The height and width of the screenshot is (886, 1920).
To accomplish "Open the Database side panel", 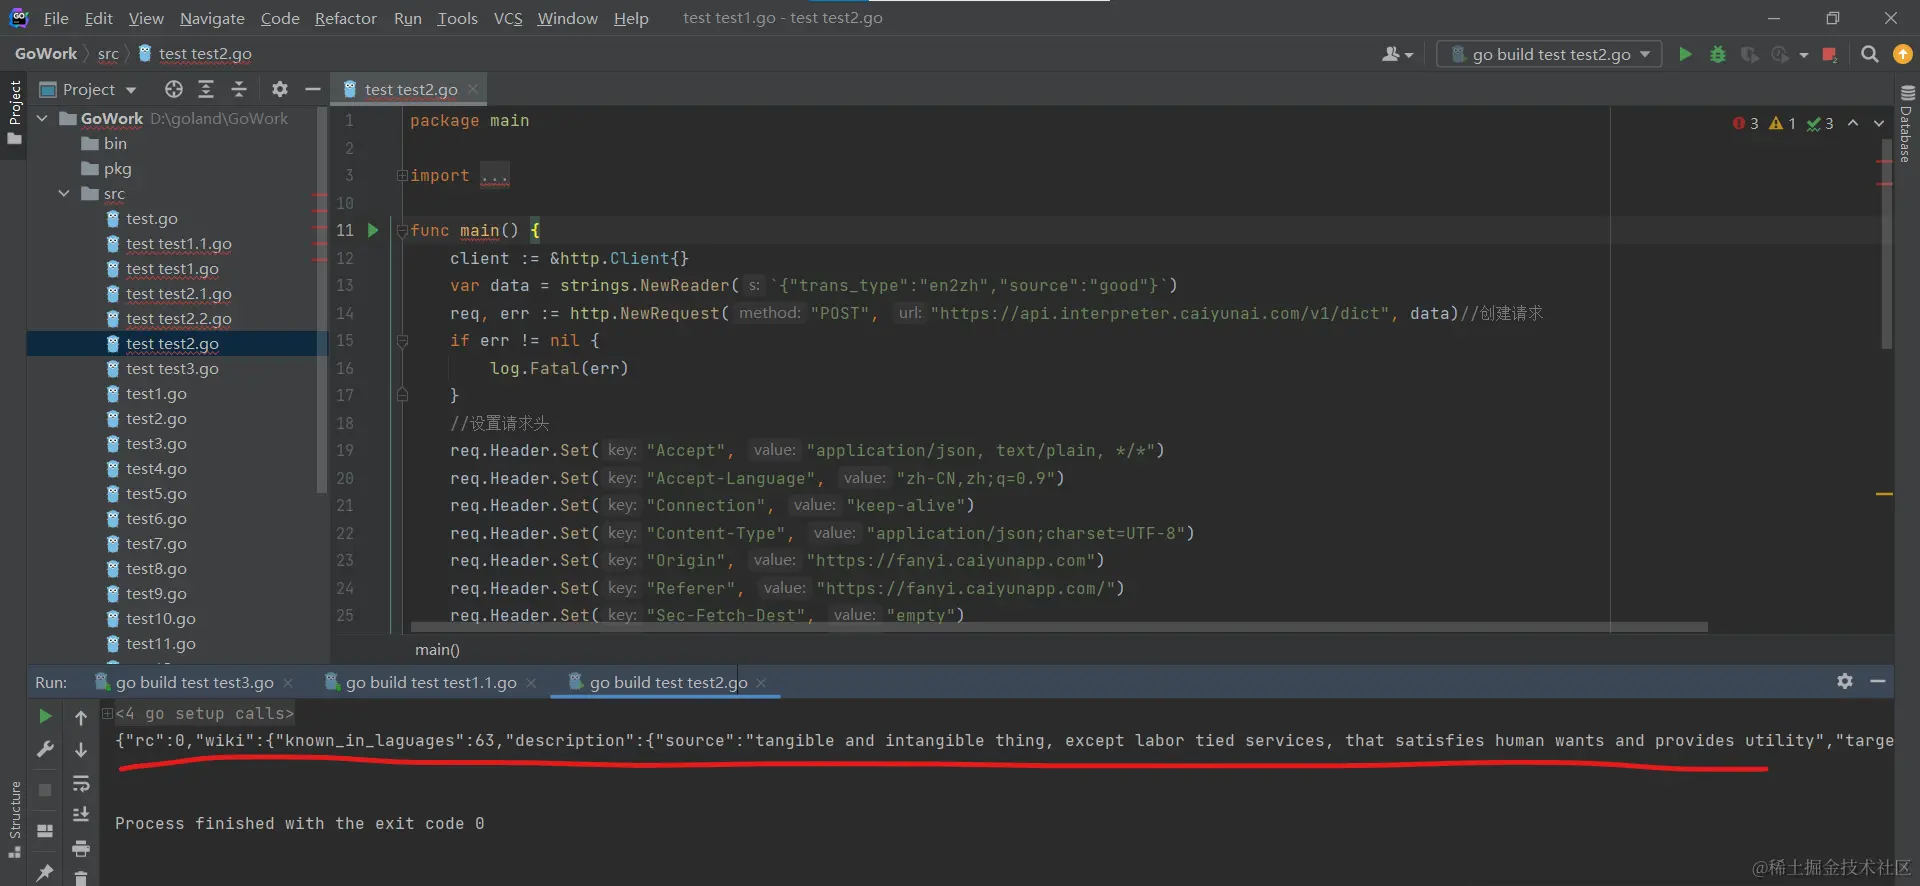I will click(x=1907, y=122).
